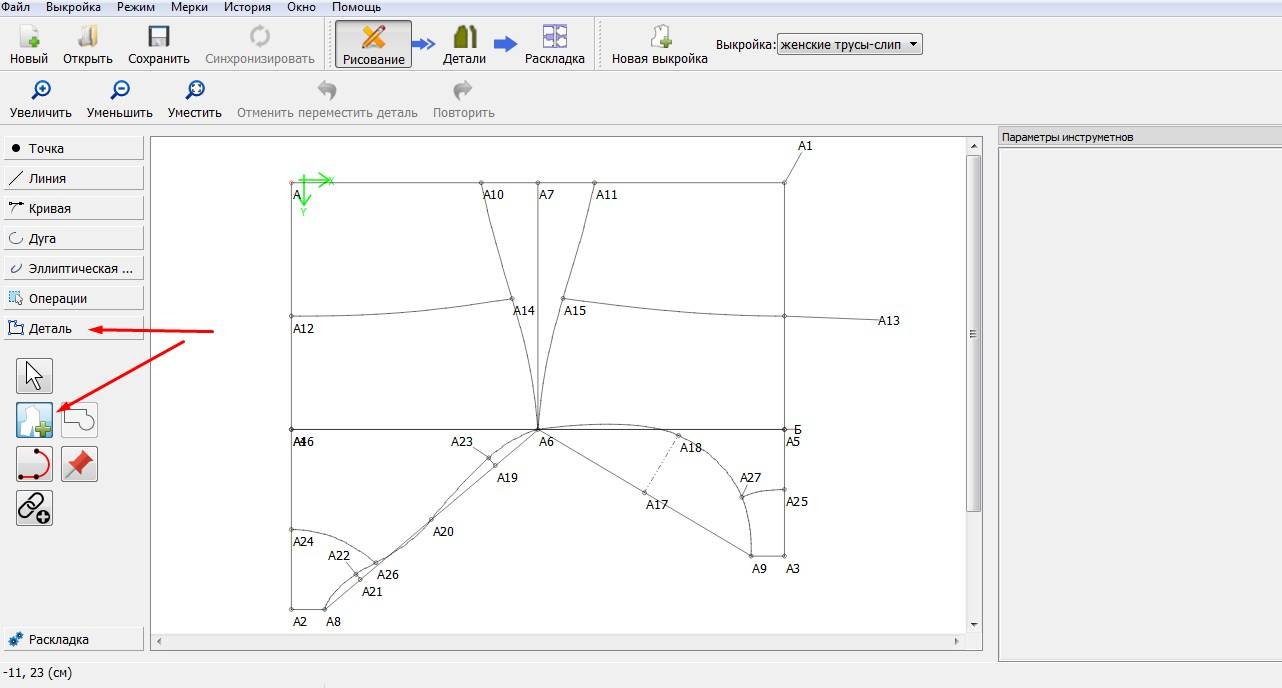Open the Файл menu
The width and height of the screenshot is (1282, 688).
[15, 7]
